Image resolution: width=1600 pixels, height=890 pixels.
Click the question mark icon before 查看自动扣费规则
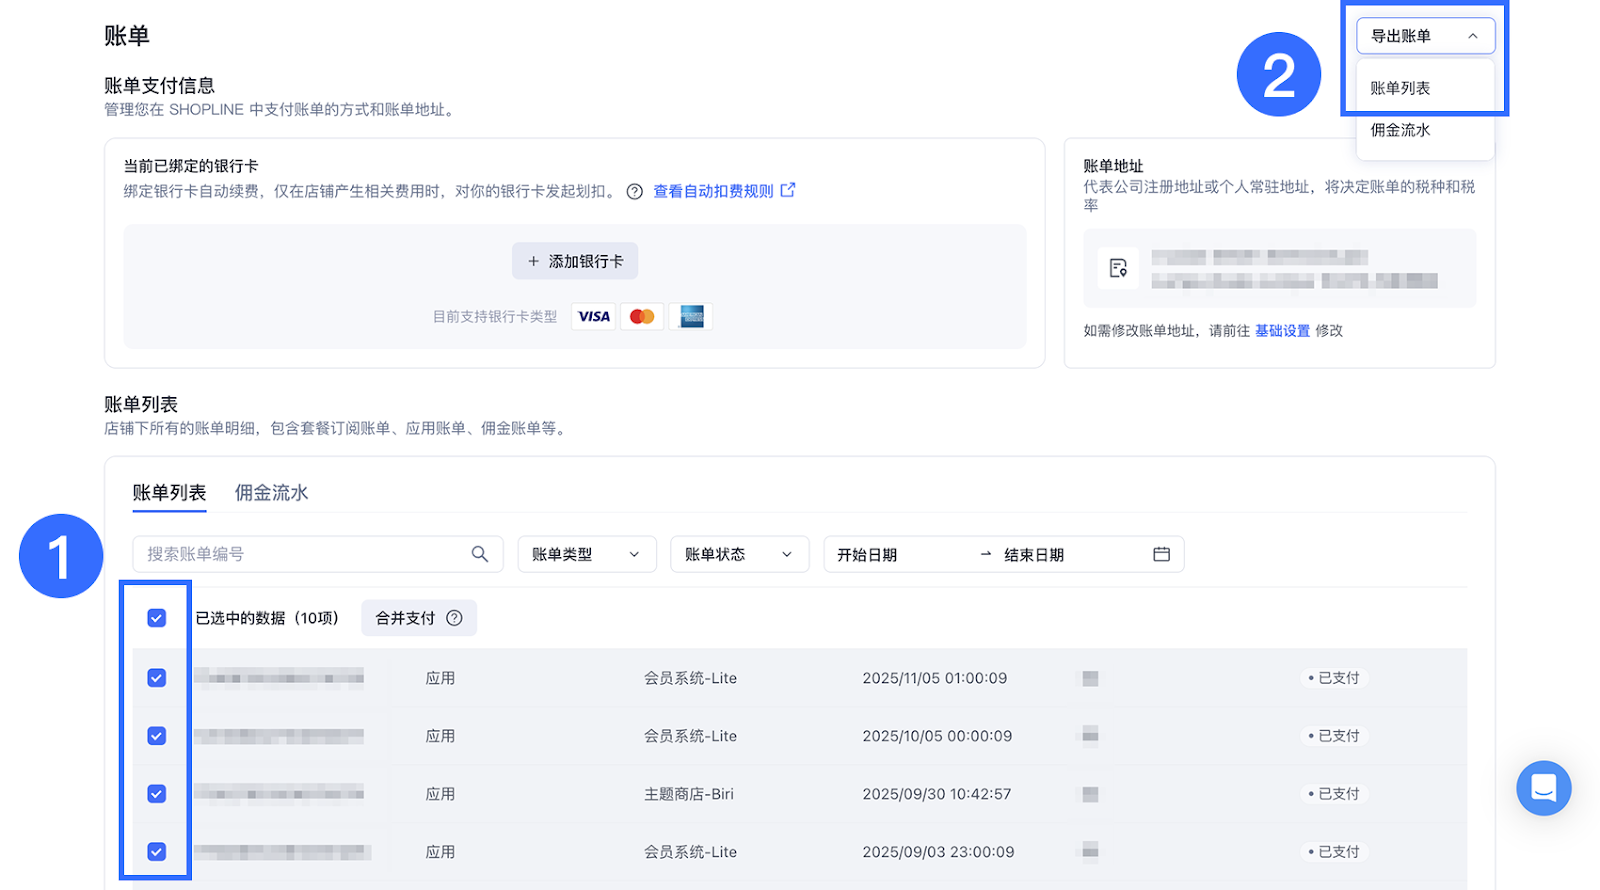(x=634, y=191)
